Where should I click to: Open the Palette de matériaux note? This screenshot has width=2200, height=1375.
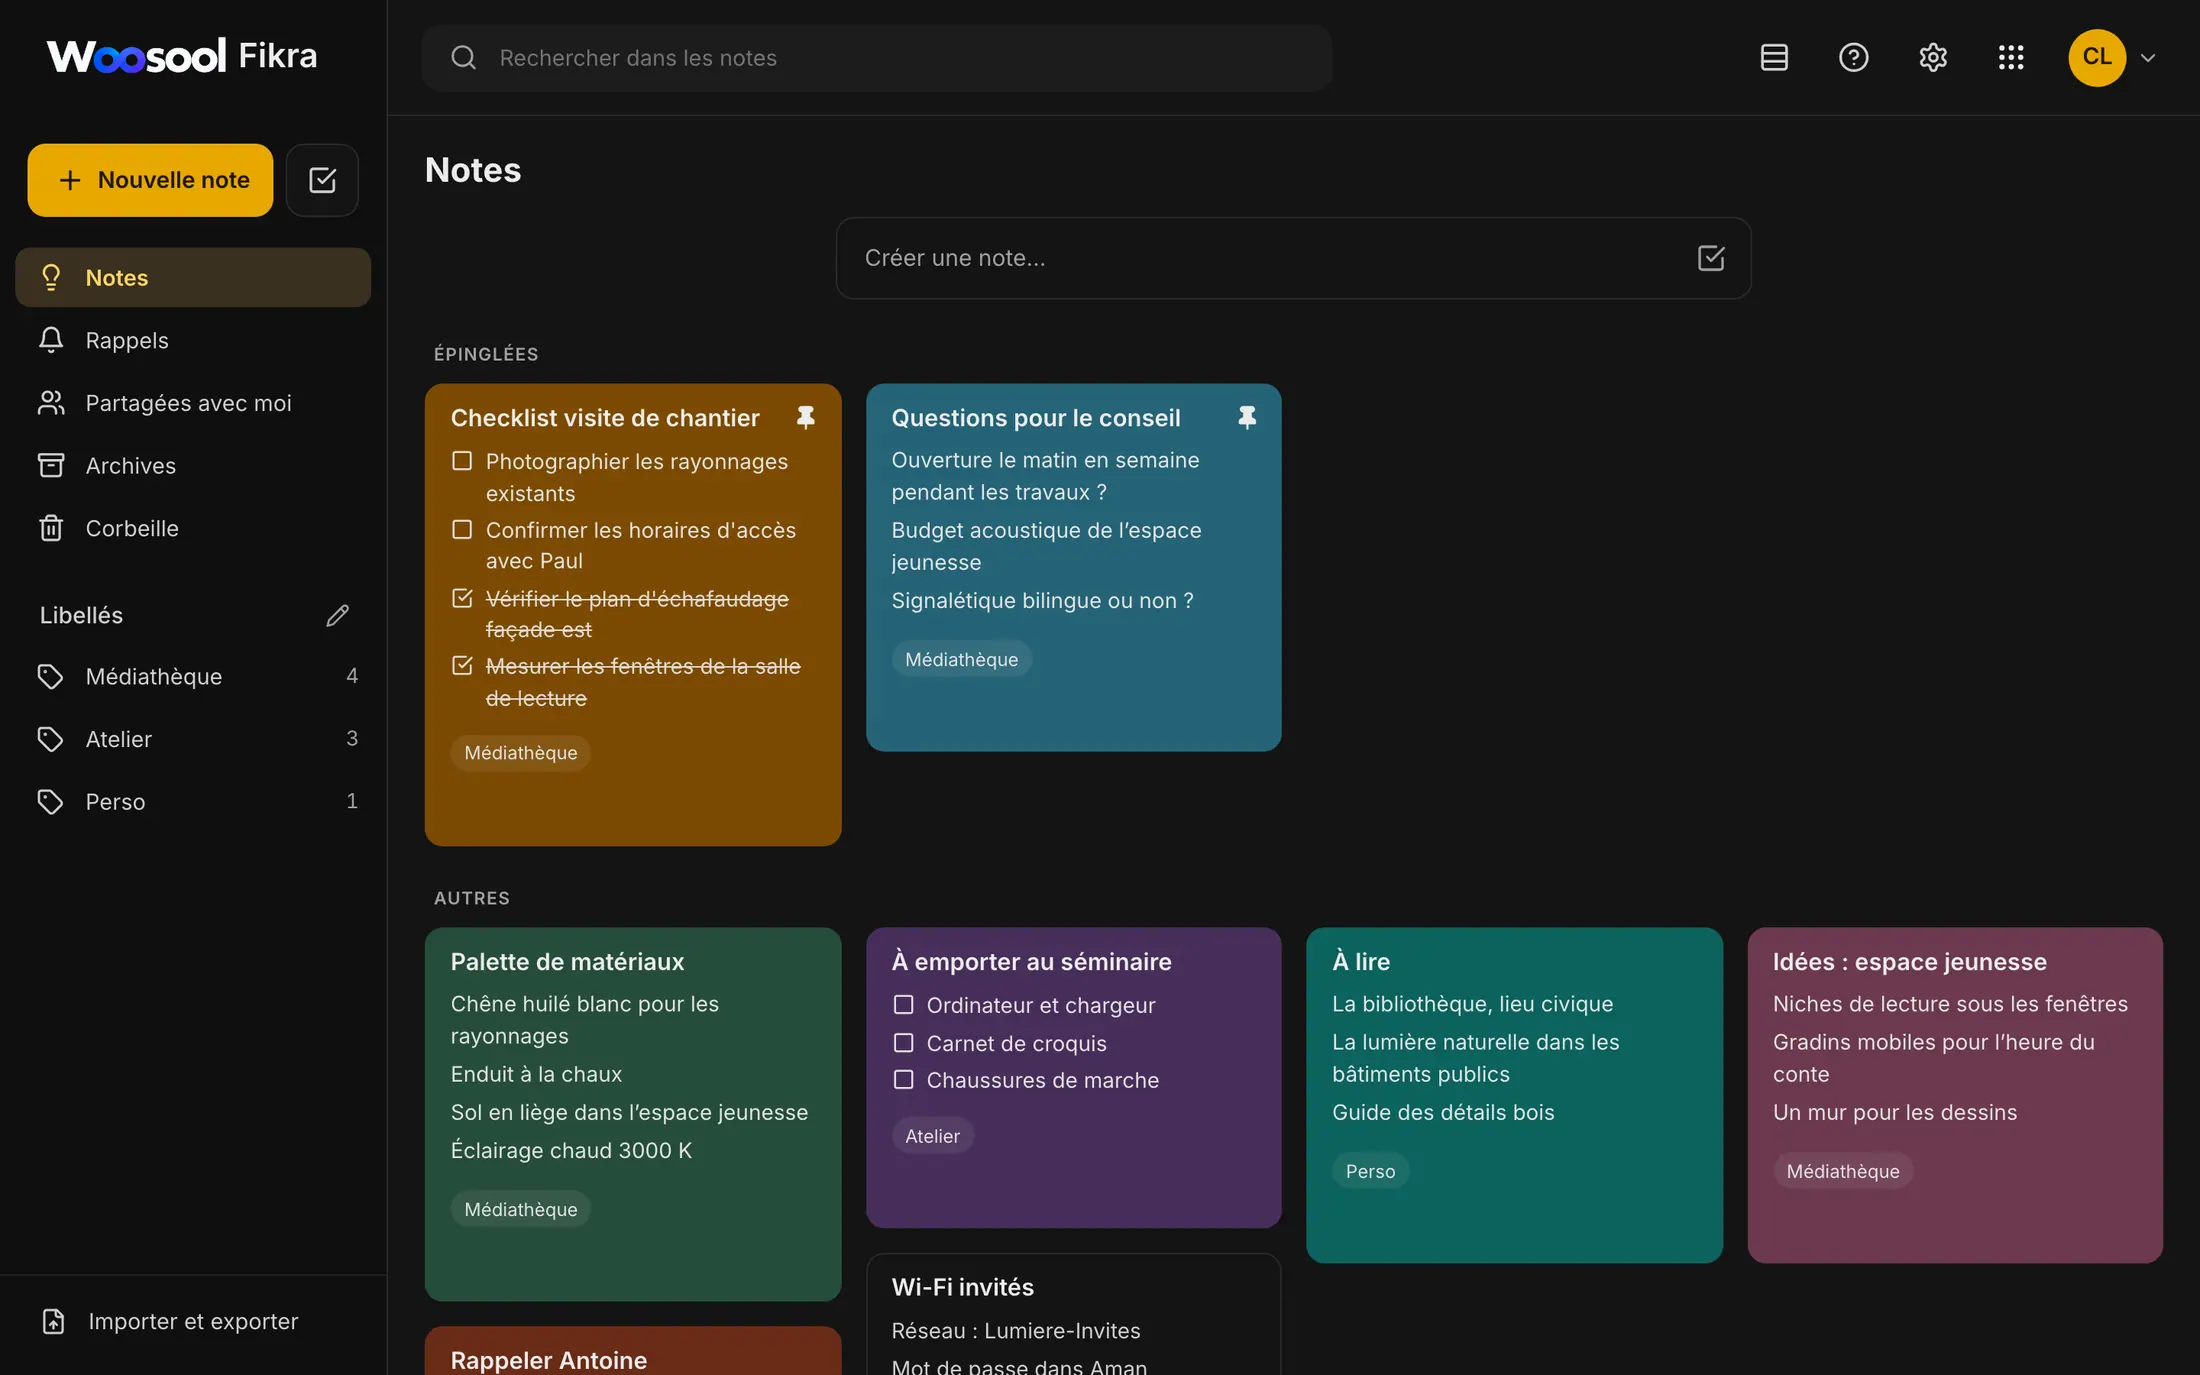coord(633,1114)
